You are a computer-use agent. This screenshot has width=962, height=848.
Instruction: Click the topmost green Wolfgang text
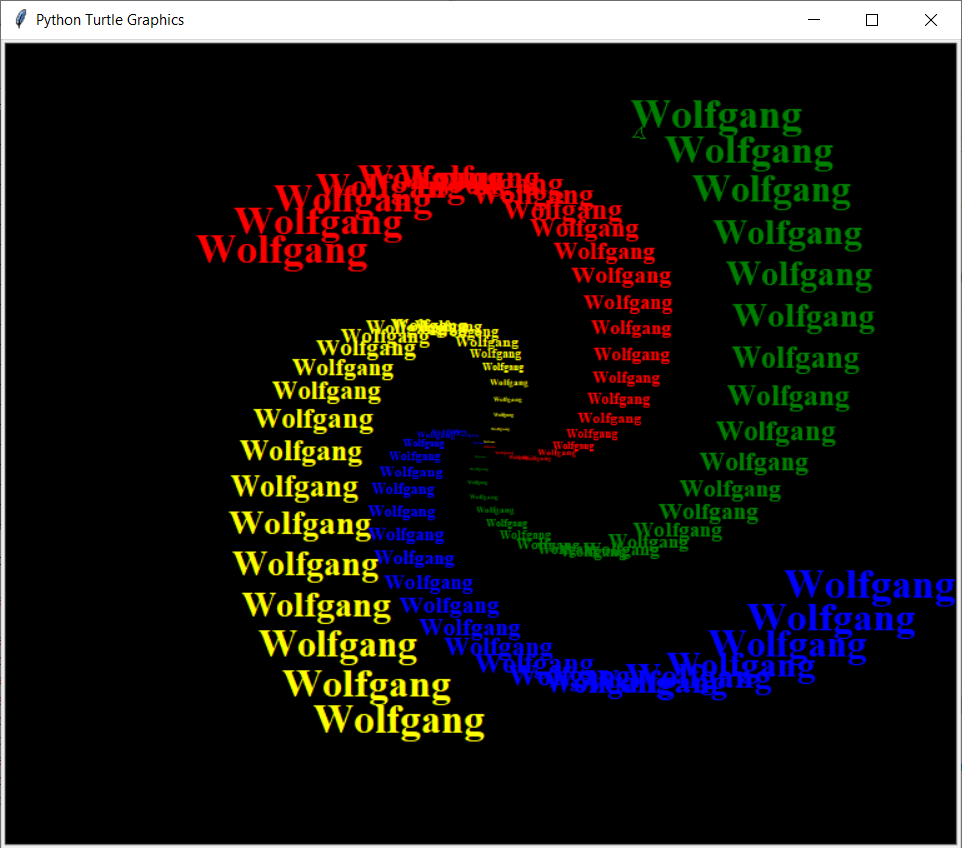point(716,116)
